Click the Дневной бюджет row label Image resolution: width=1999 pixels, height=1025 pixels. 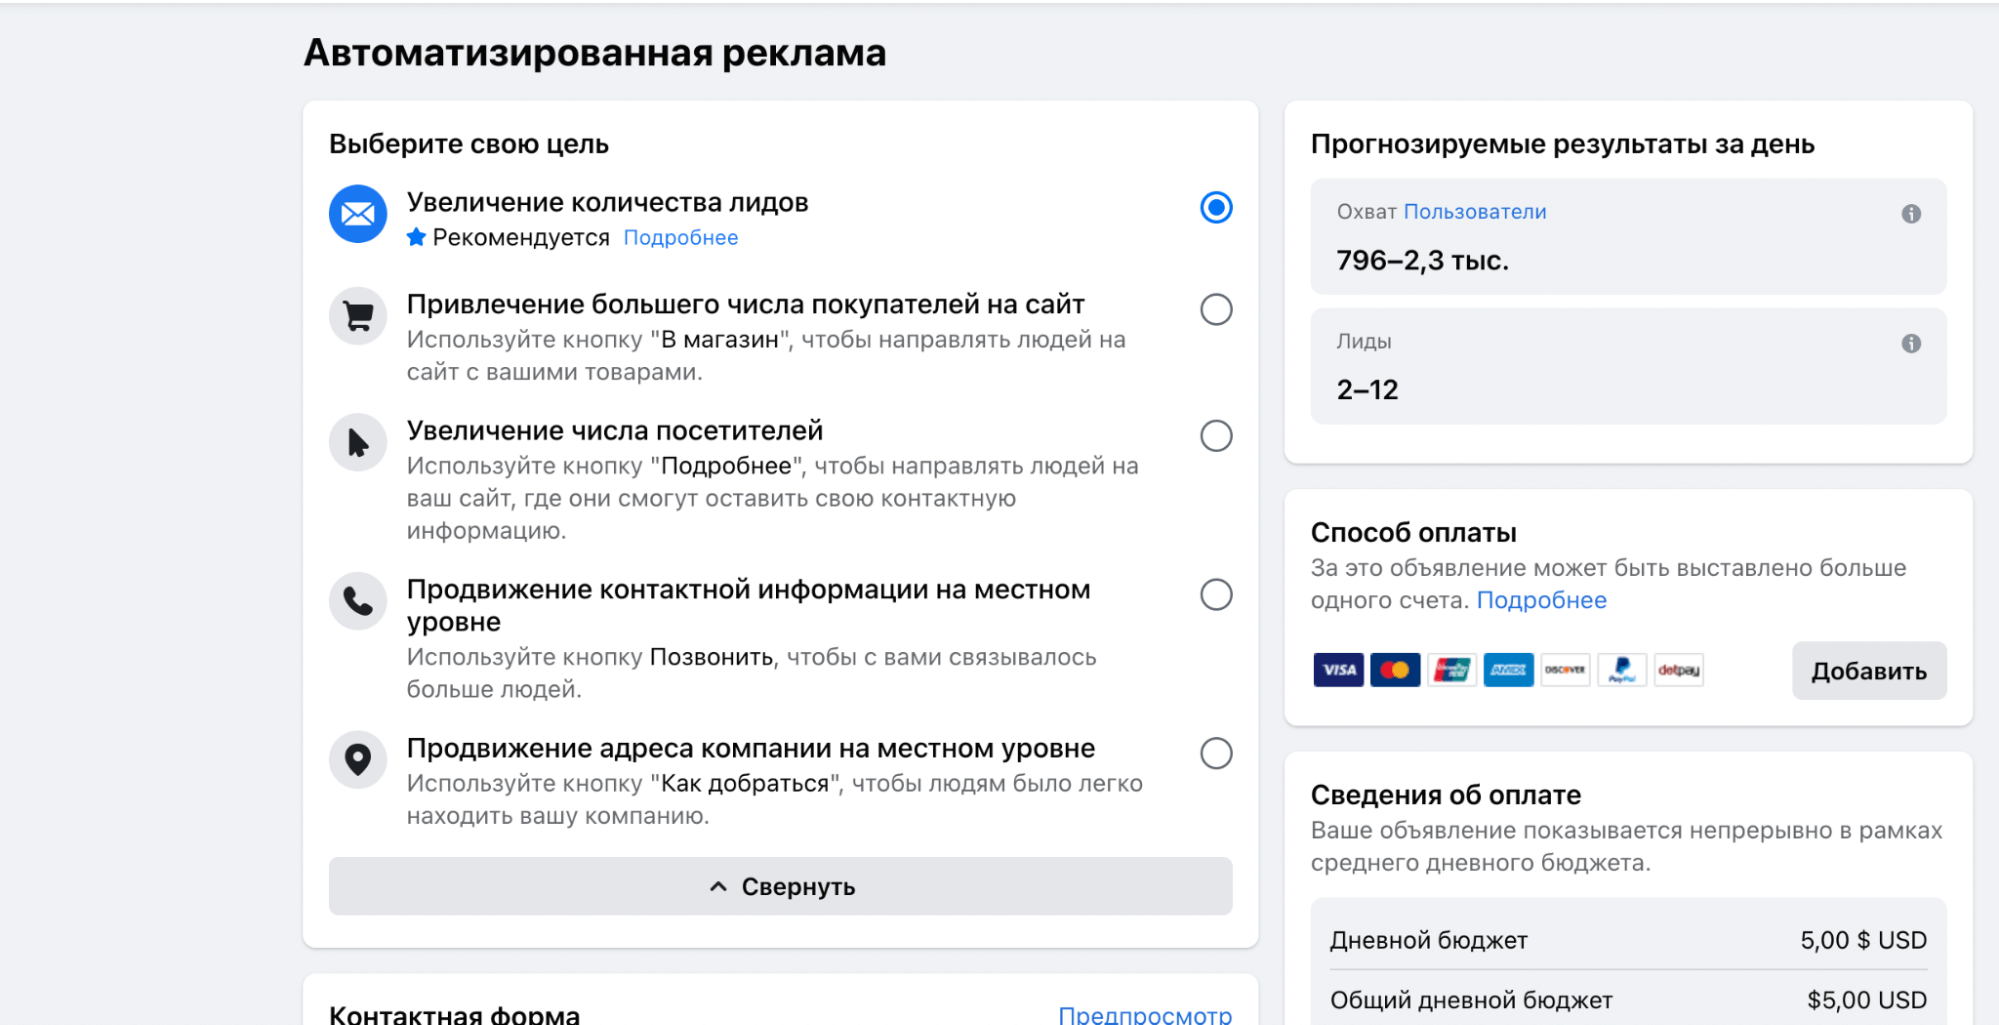(x=1428, y=940)
